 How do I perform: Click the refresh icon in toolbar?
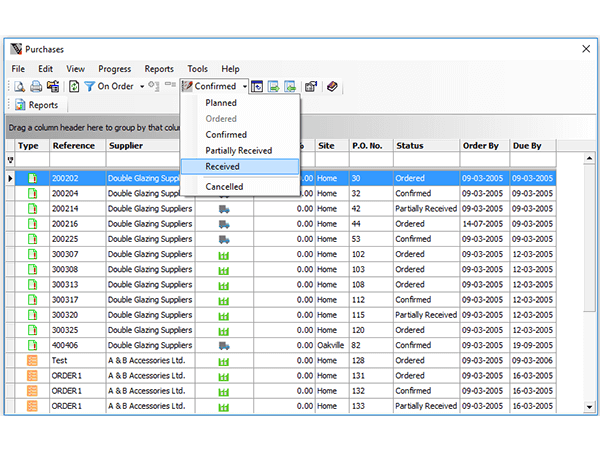[x=73, y=87]
